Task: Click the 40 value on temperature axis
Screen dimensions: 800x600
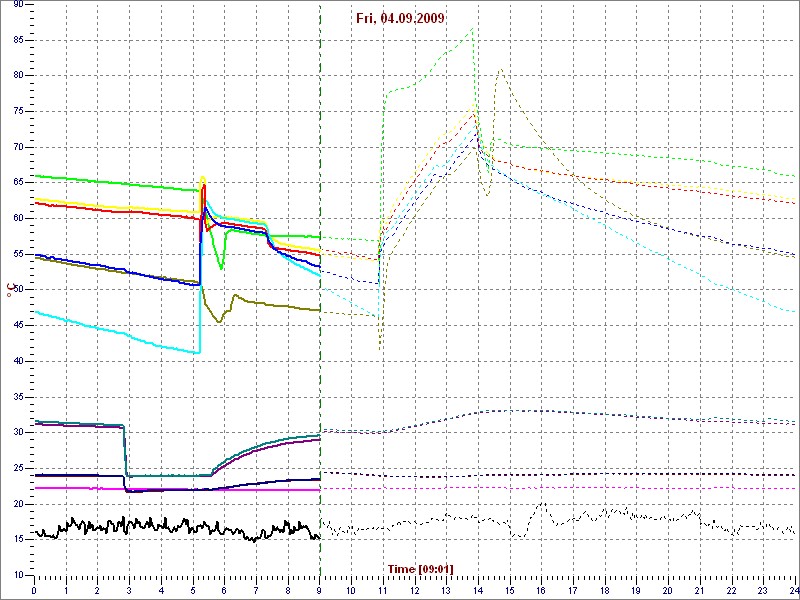Action: [18, 361]
